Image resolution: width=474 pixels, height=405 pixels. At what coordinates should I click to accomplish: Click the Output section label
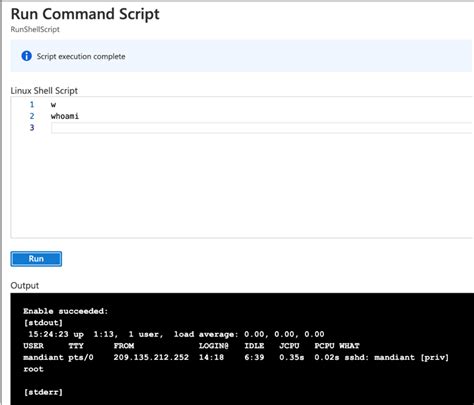25,286
